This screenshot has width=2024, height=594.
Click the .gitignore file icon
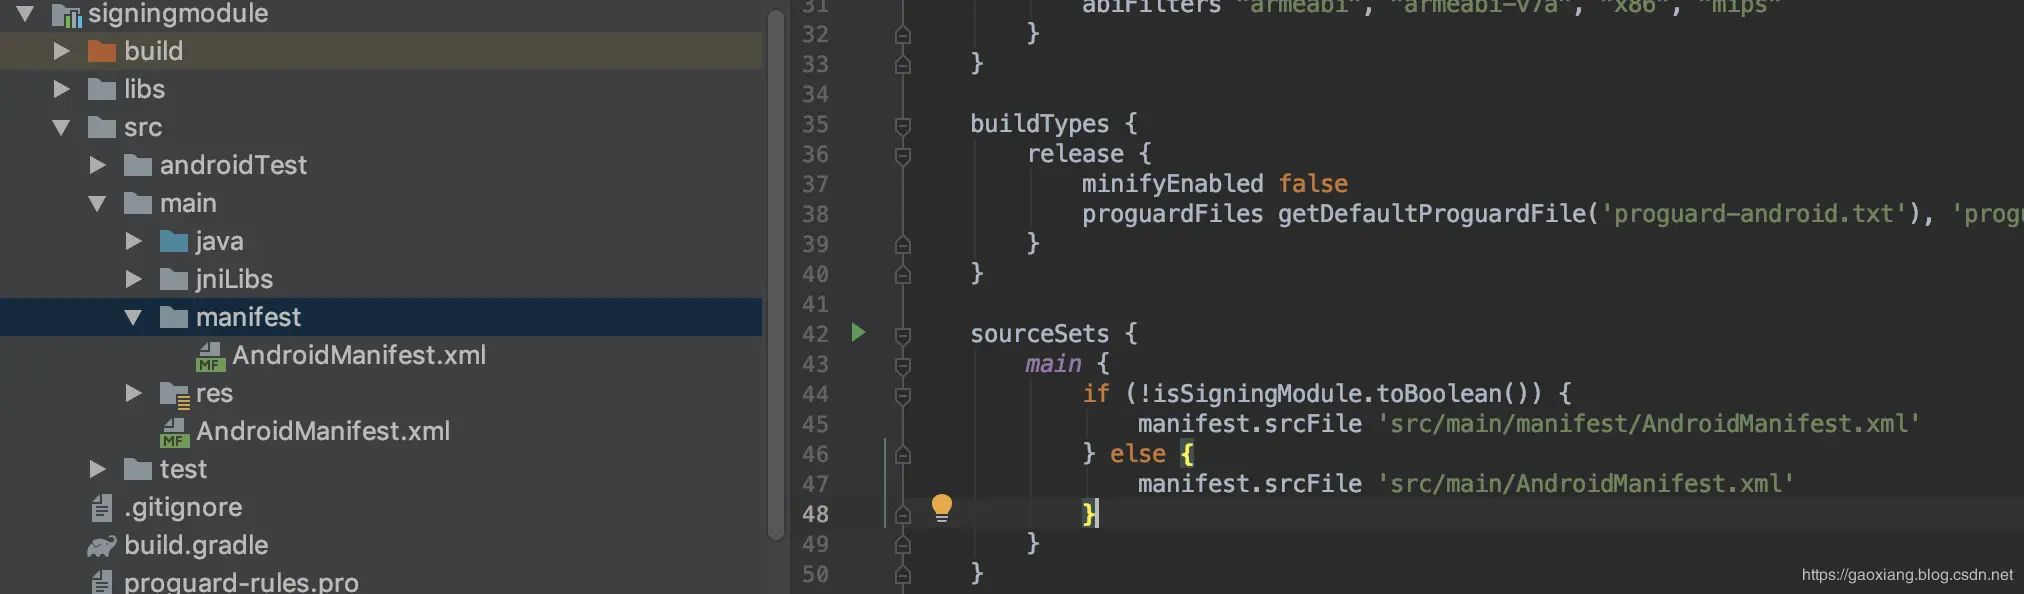[101, 507]
